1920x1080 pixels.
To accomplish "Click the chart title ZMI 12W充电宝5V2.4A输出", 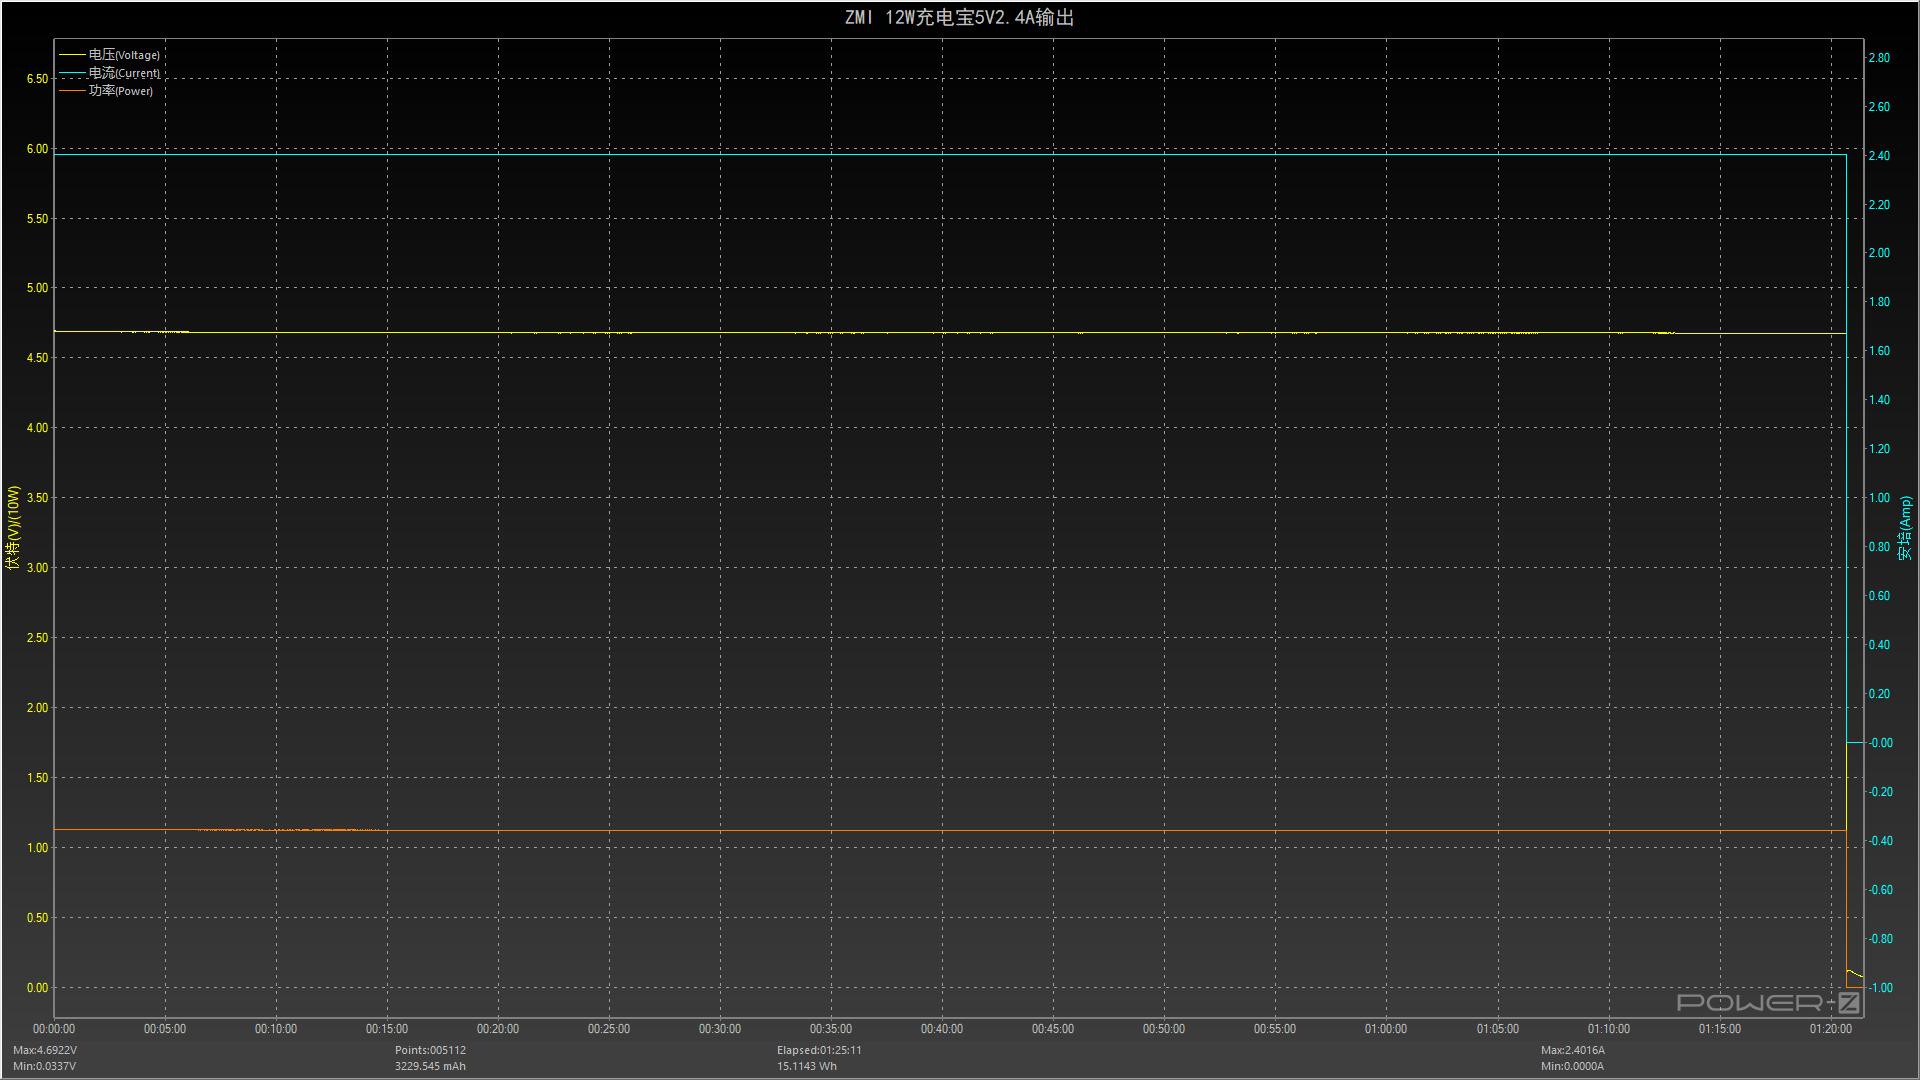I will 960,17.
